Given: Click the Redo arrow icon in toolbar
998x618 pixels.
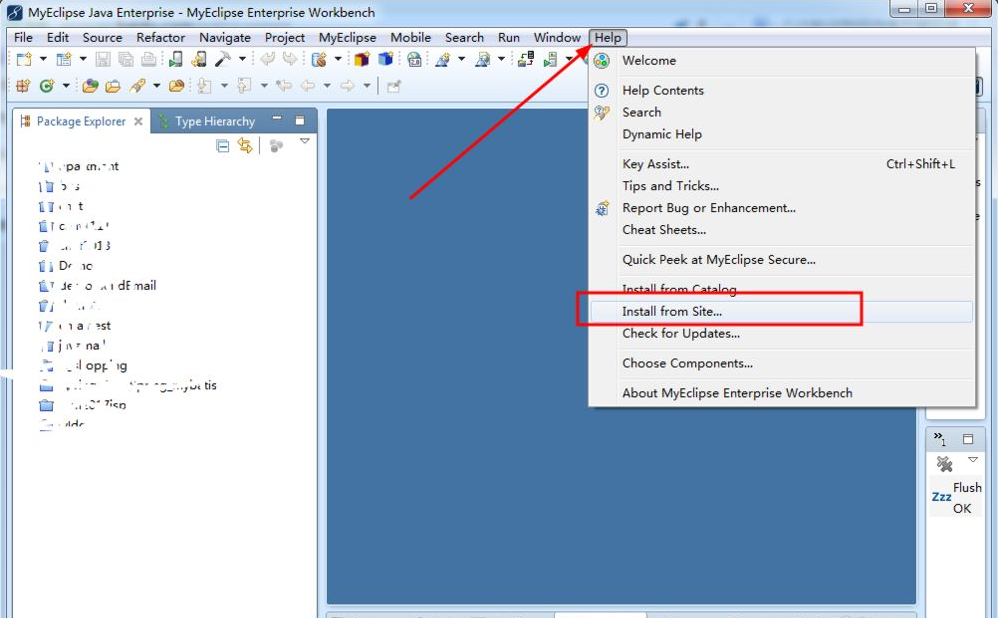Looking at the screenshot, I should click(290, 60).
